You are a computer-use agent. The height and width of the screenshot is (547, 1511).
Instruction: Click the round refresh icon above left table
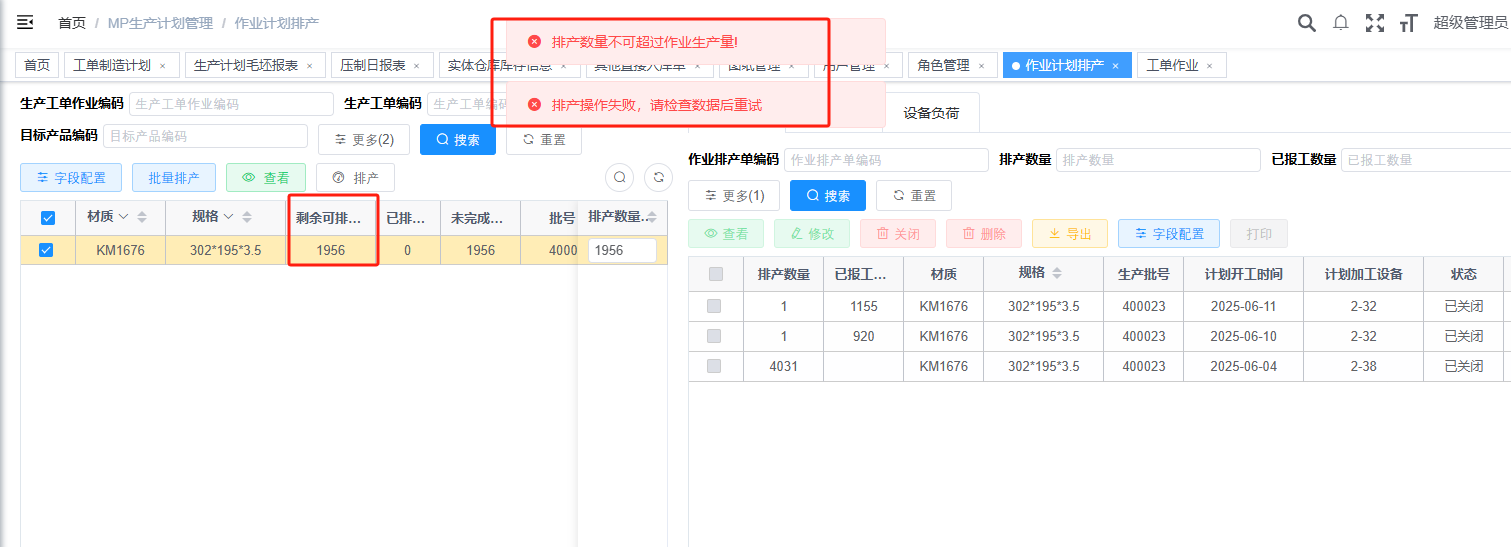(658, 177)
